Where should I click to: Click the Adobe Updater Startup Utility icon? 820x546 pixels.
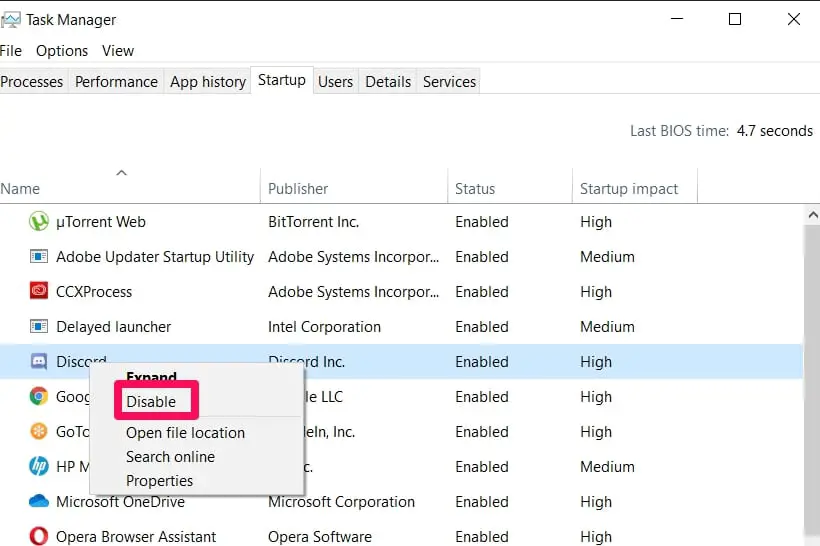39,256
